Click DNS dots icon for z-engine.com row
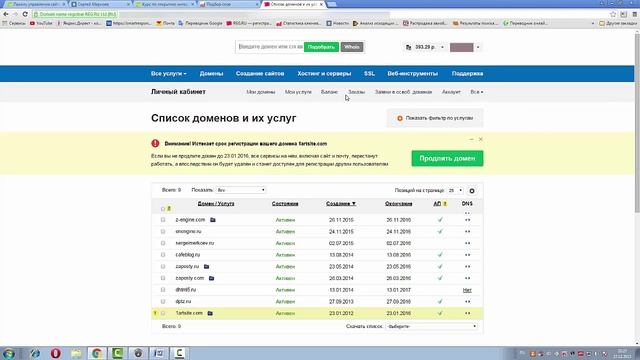This screenshot has height=360, width=640. coord(467,220)
